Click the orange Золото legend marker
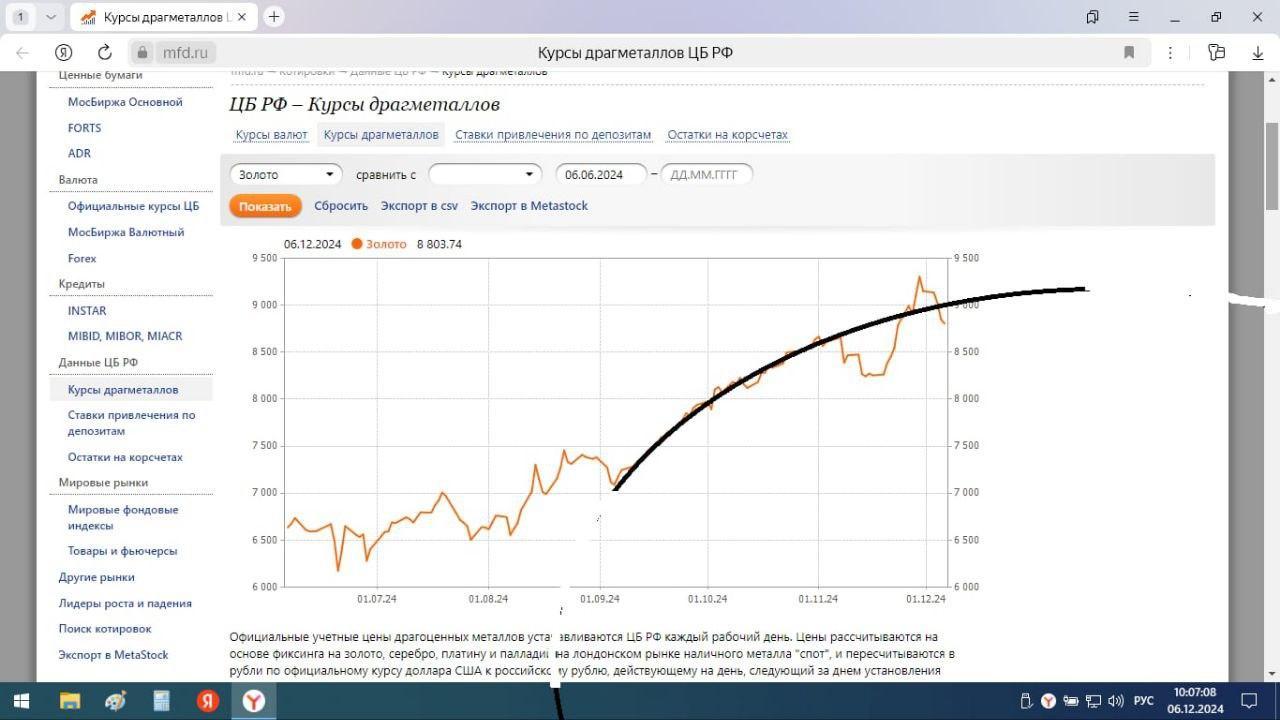Image resolution: width=1280 pixels, height=720 pixels. [x=356, y=244]
